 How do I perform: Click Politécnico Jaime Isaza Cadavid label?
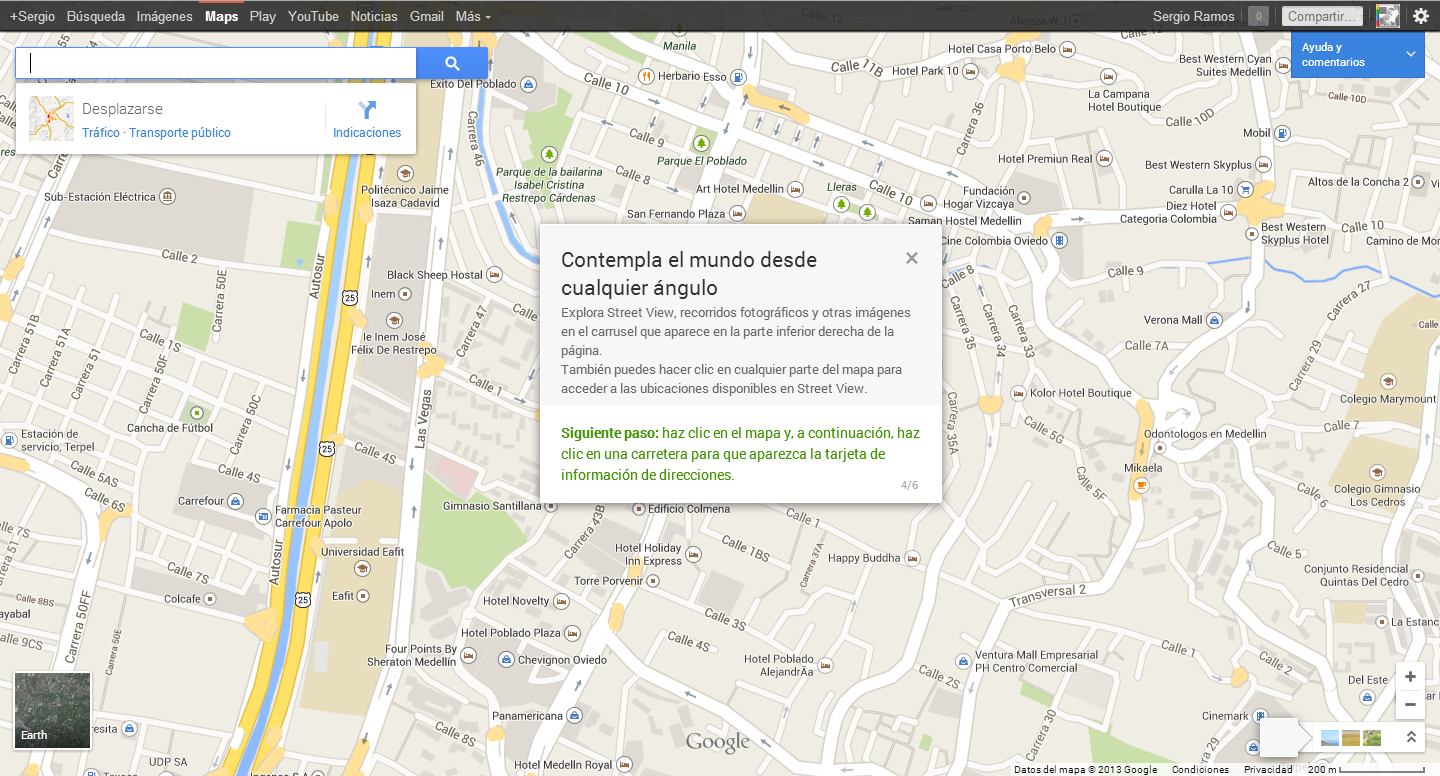pos(405,196)
